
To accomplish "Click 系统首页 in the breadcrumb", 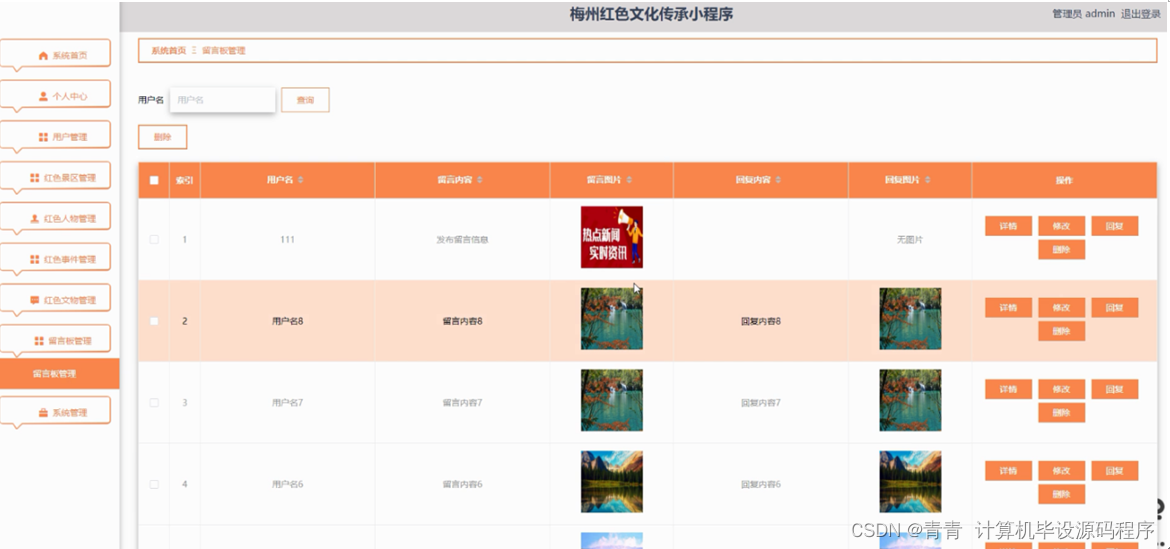I will 169,51.
